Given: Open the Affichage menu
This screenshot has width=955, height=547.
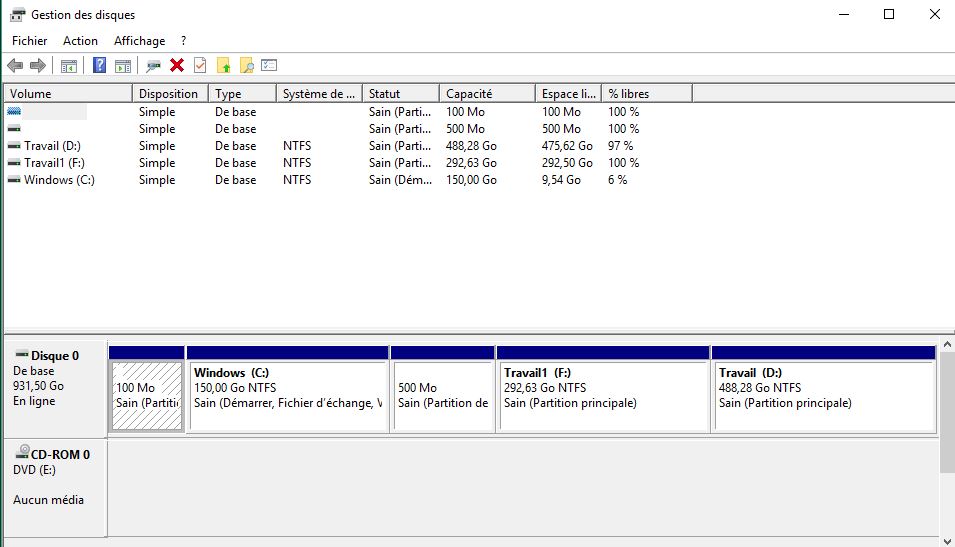Looking at the screenshot, I should (x=139, y=41).
